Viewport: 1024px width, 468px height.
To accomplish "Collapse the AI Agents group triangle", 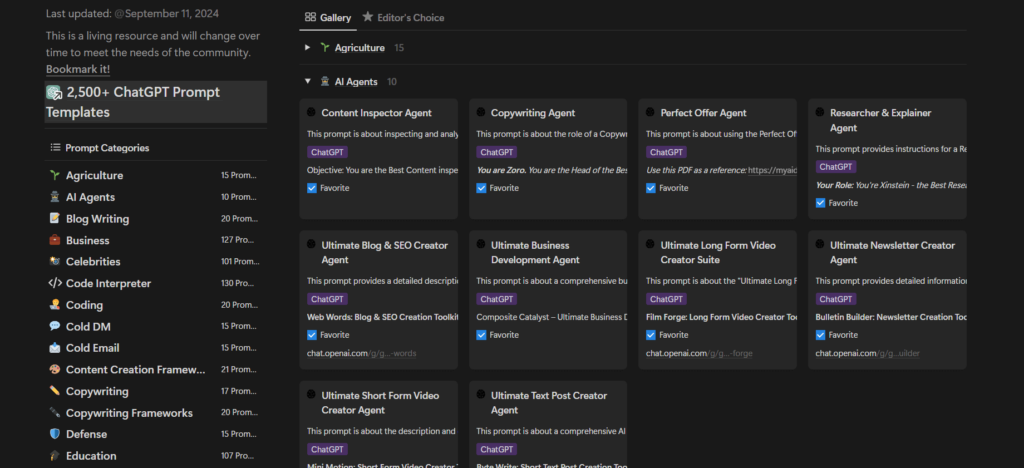I will [307, 82].
